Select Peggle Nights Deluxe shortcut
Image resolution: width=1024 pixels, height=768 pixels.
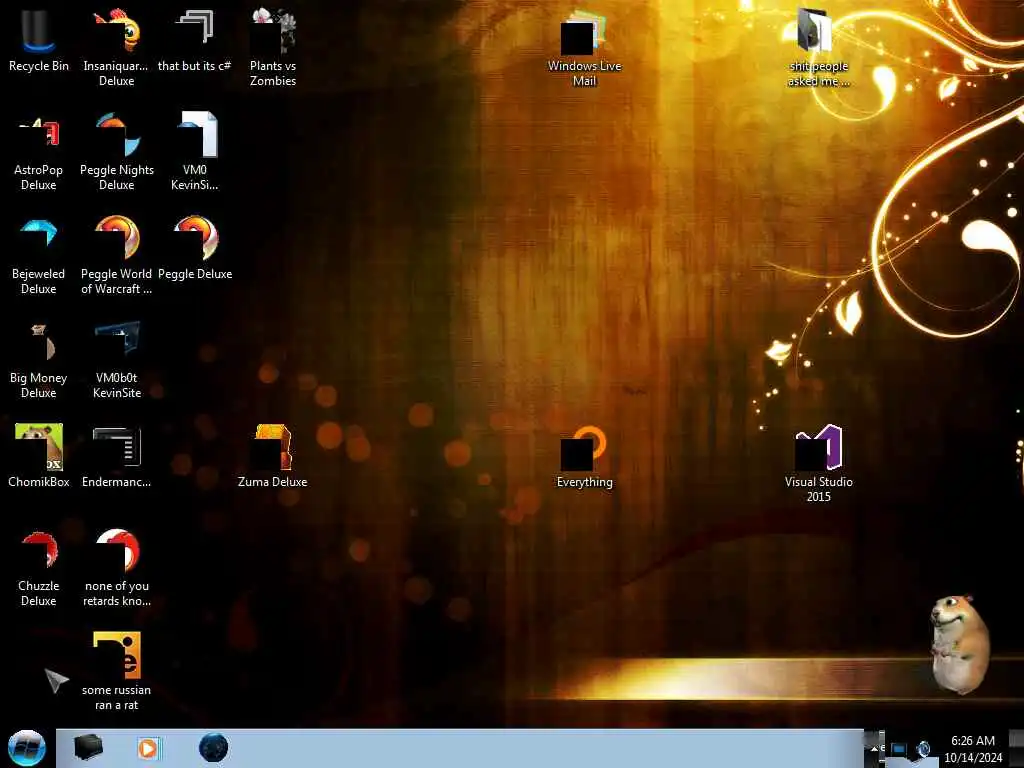tap(116, 153)
